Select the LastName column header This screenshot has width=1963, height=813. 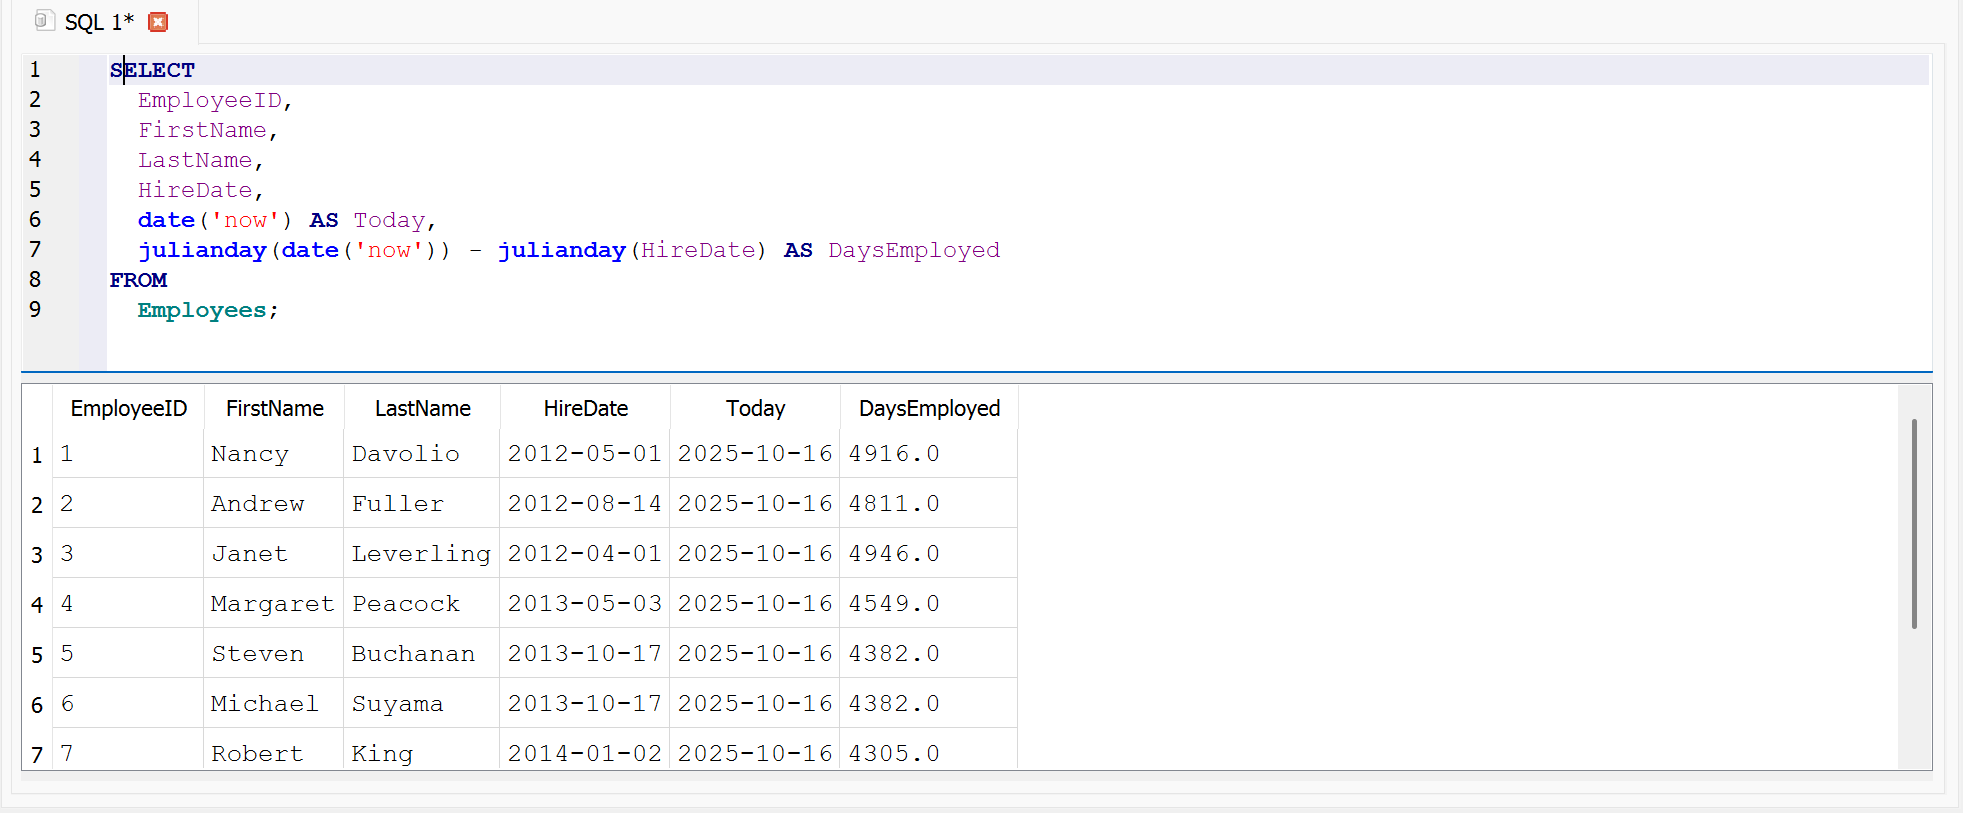422,408
